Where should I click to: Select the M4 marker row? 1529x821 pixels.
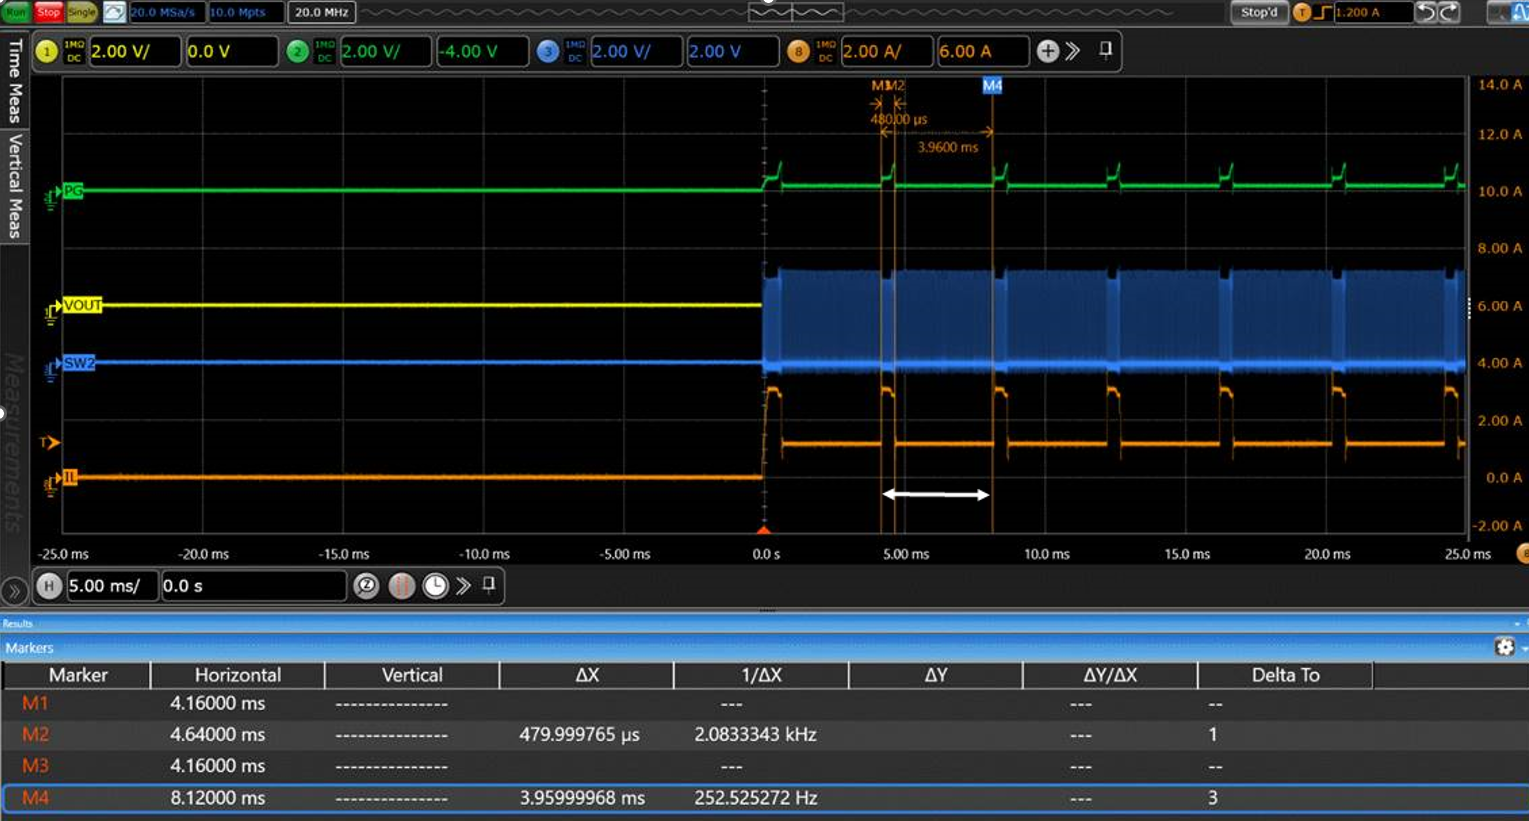pyautogui.click(x=764, y=798)
